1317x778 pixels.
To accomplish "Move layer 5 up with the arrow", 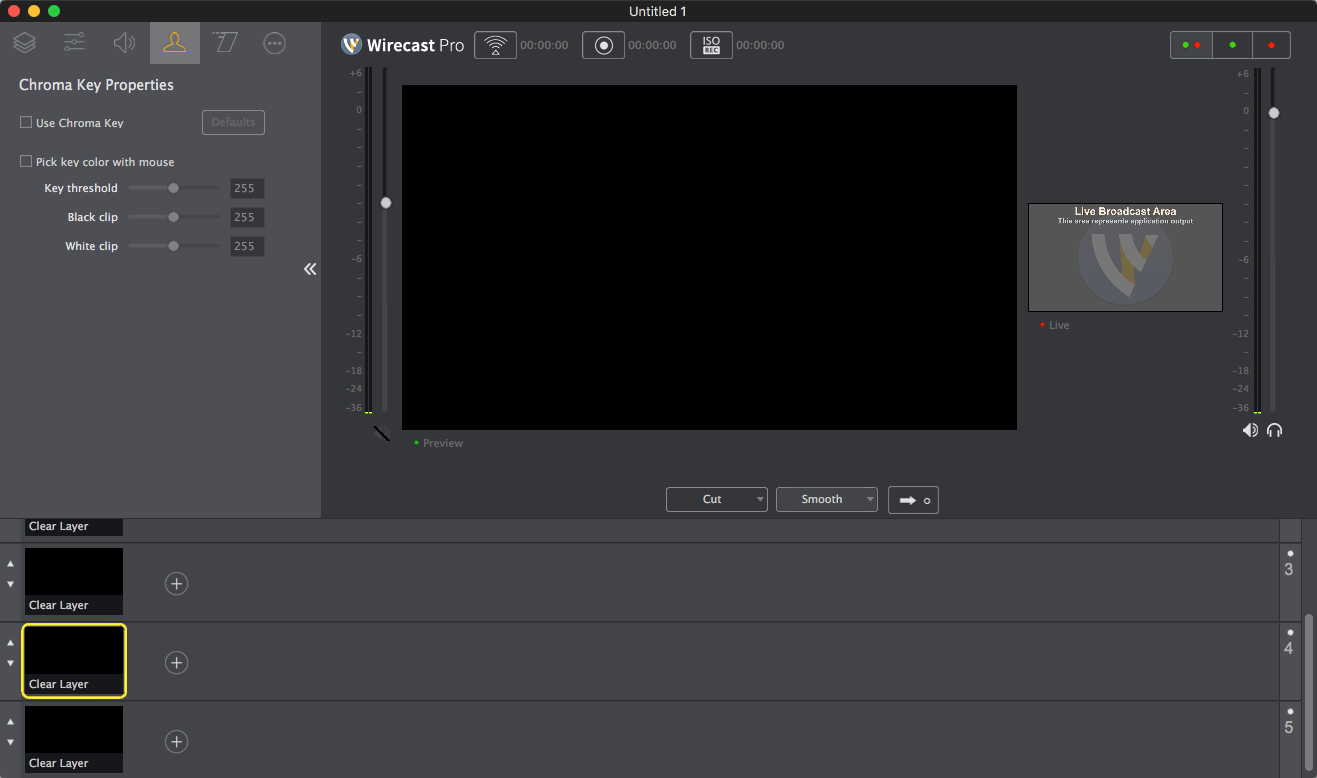I will [x=11, y=721].
